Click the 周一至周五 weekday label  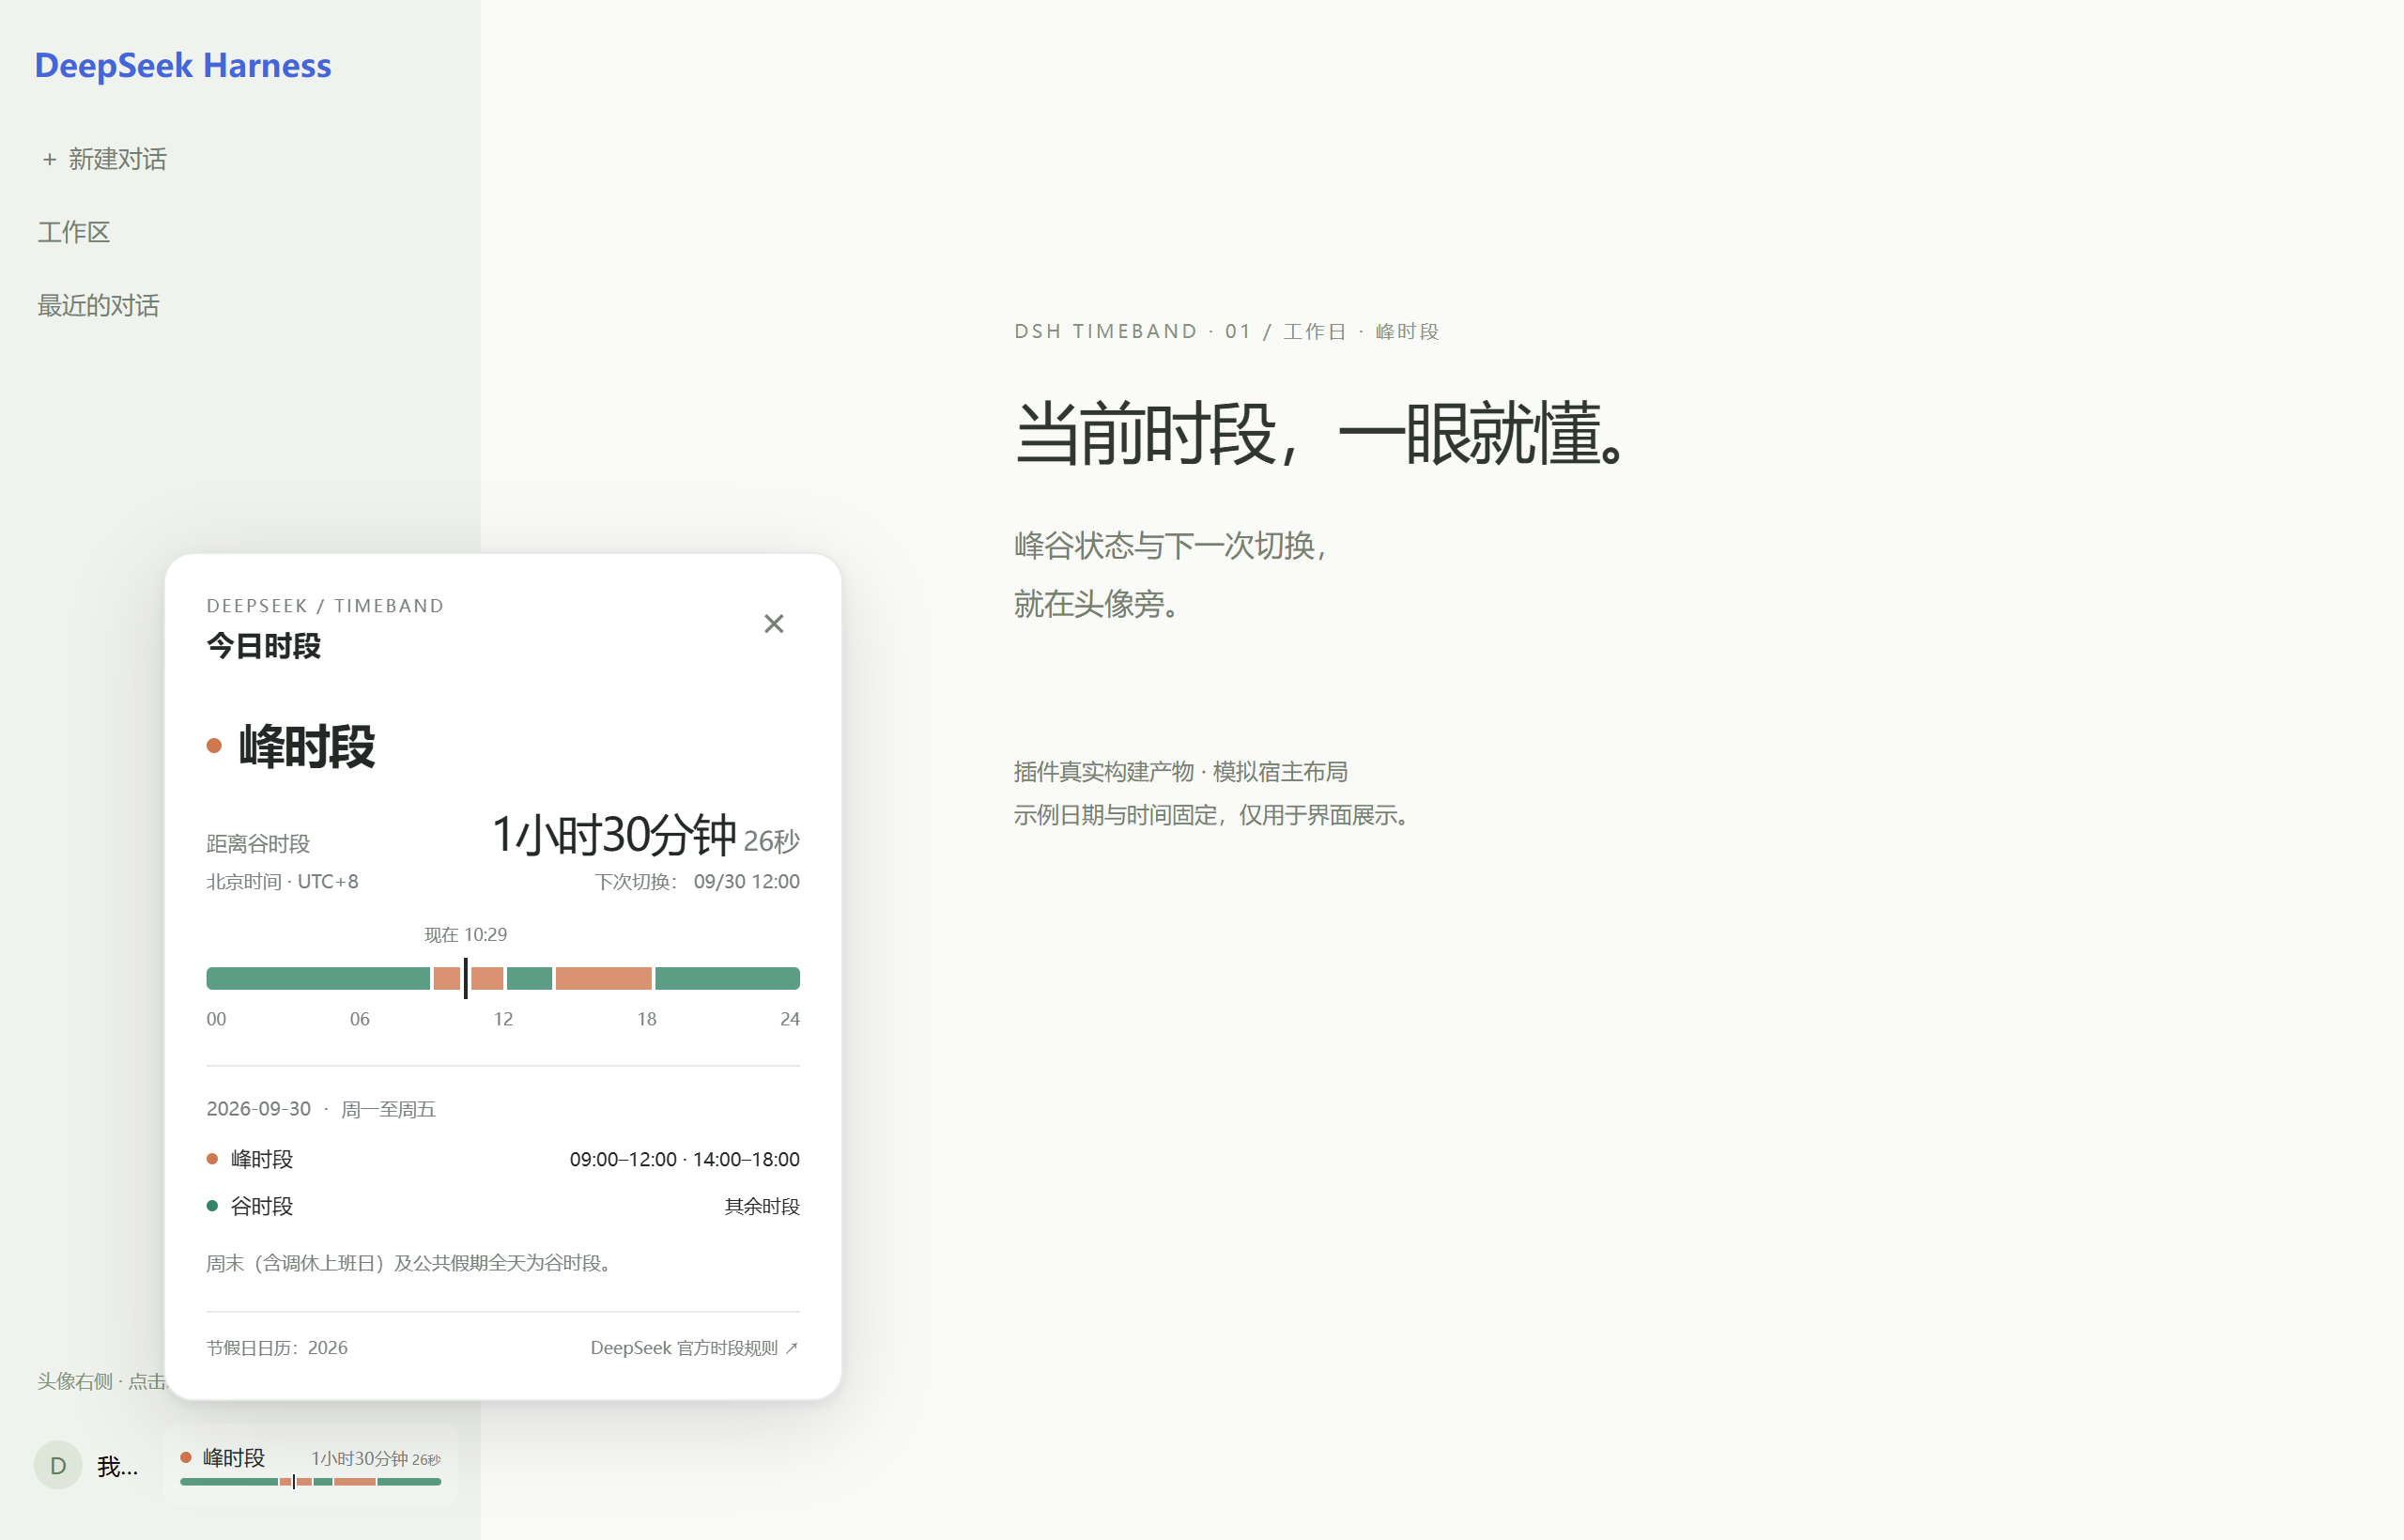(388, 1109)
